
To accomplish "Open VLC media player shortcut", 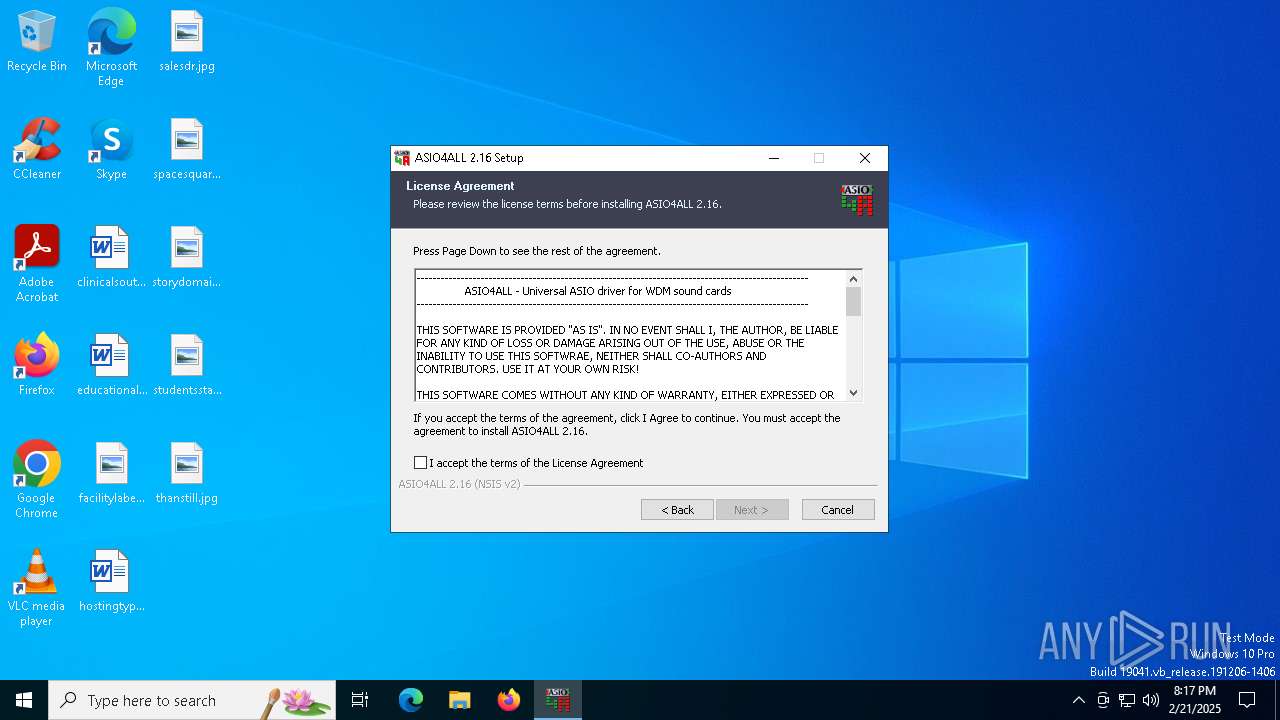I will coord(37,587).
